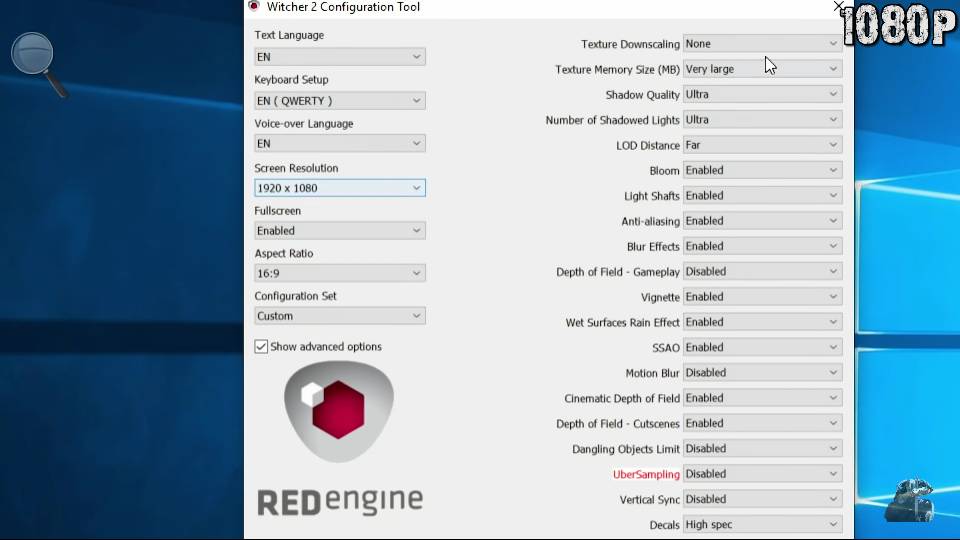Click the Keyboard Setup label
Screen dimensions: 960x540
(x=291, y=80)
